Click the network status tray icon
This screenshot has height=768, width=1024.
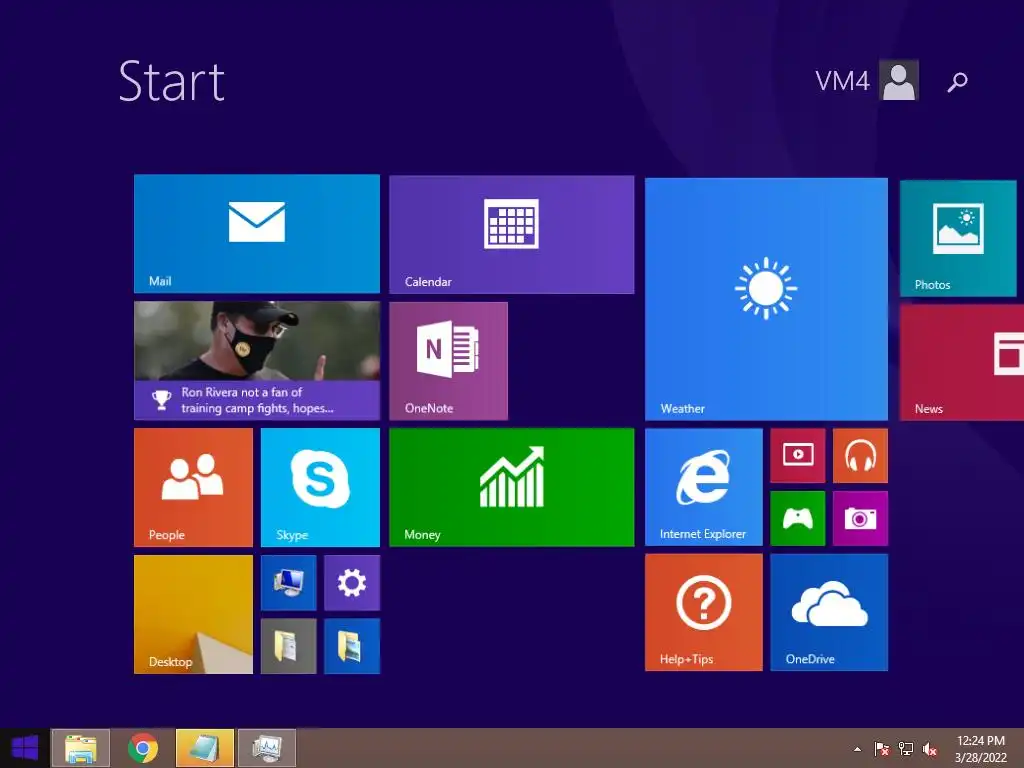[906, 749]
